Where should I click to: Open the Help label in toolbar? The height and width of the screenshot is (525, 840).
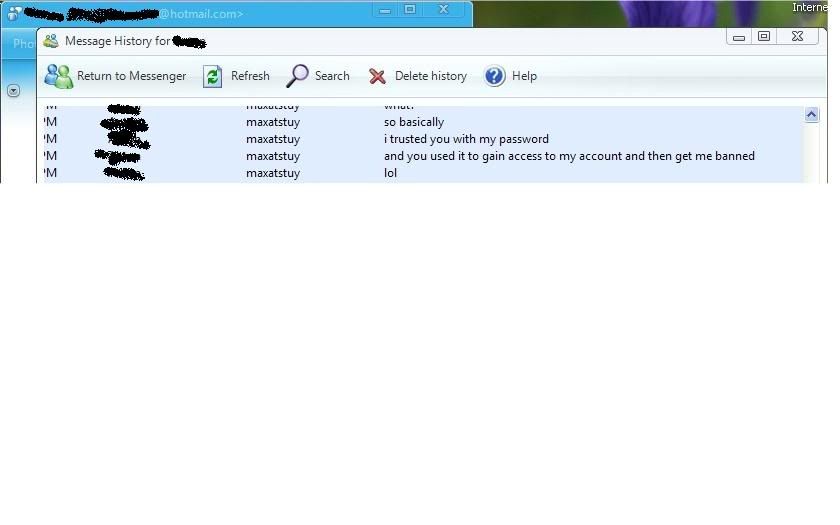click(524, 76)
